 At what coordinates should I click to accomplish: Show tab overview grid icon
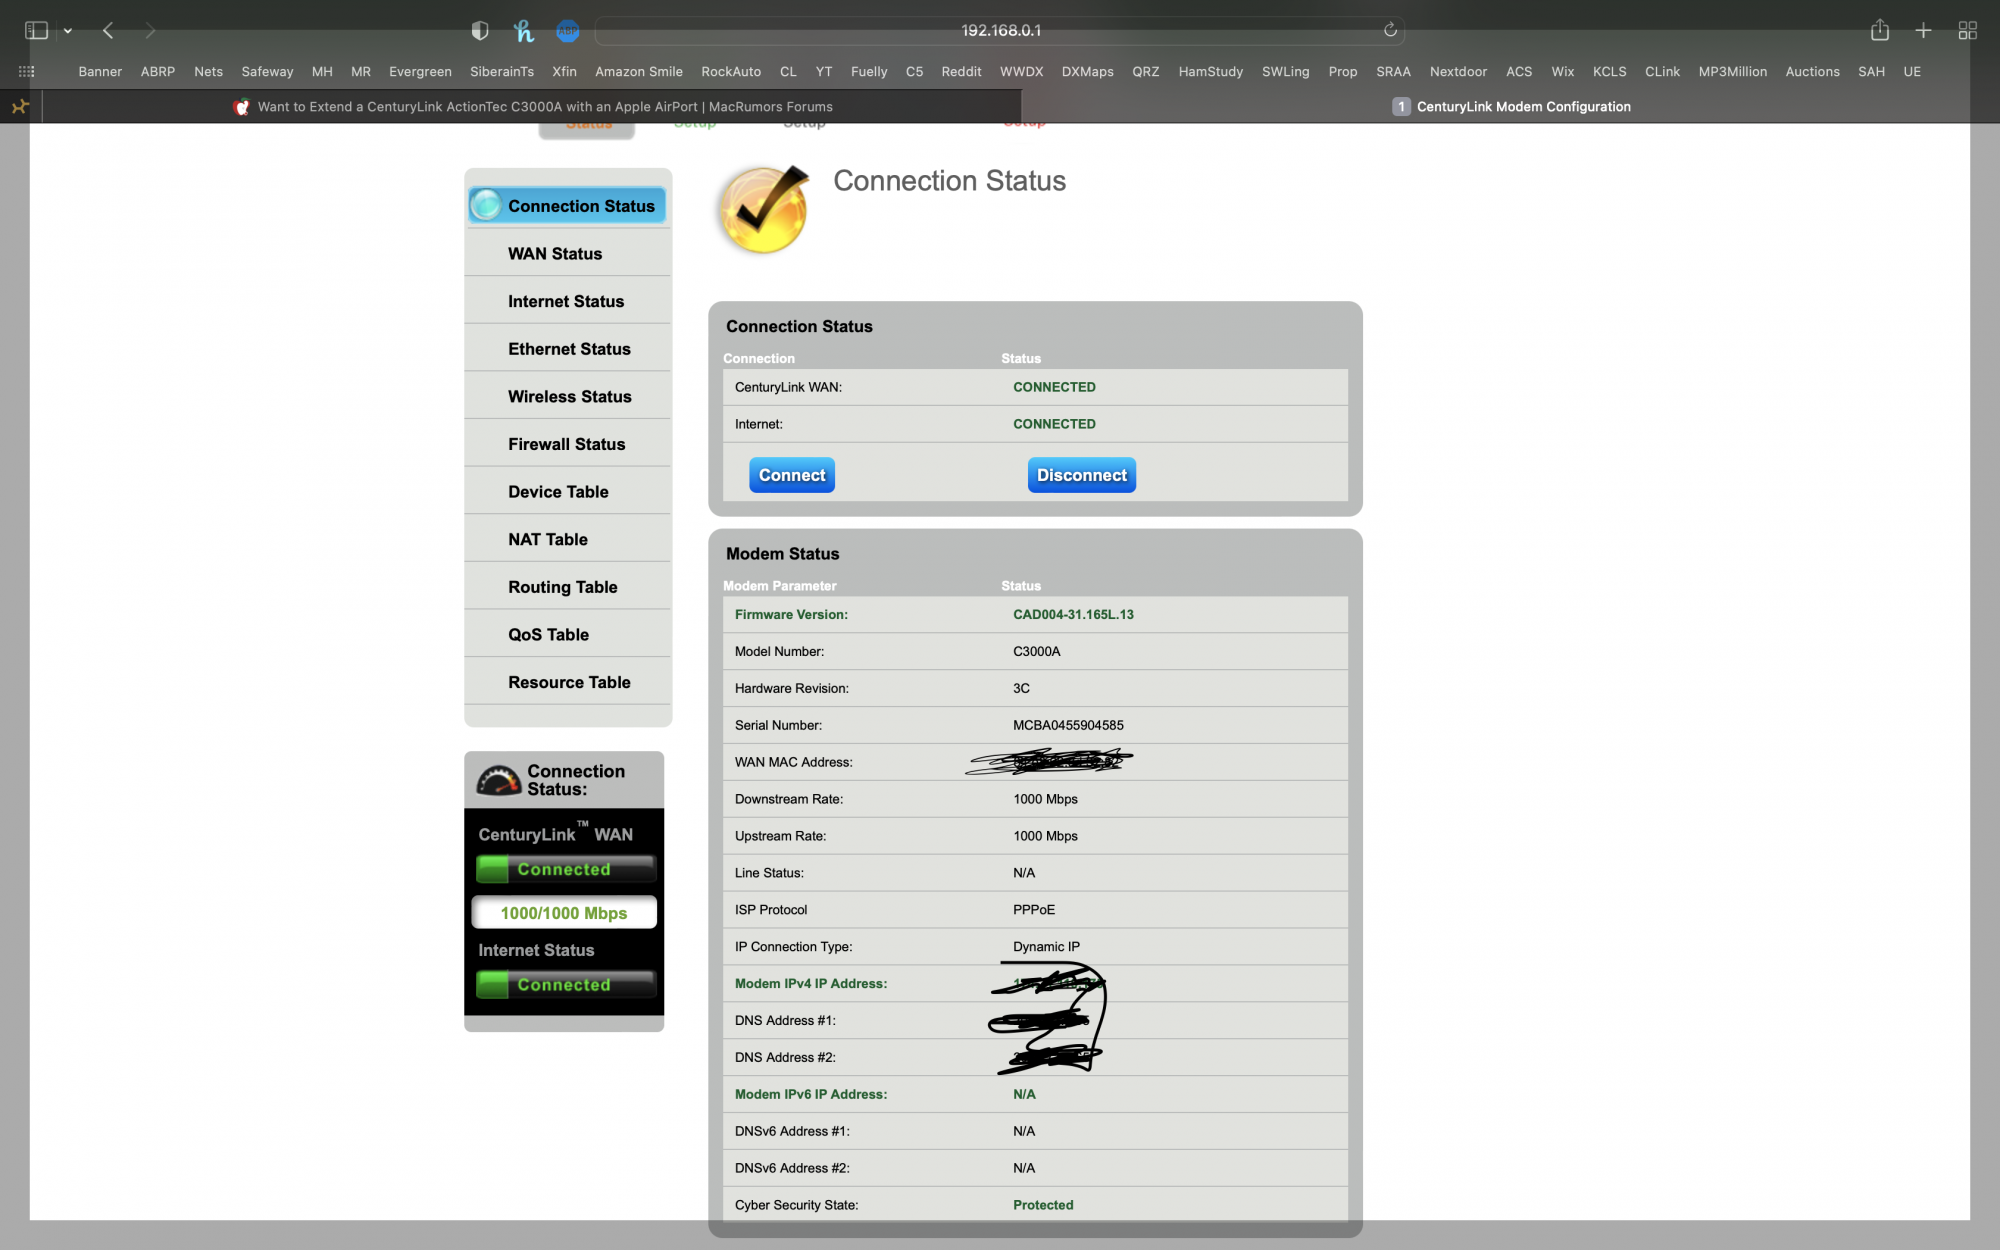pos(1967,31)
